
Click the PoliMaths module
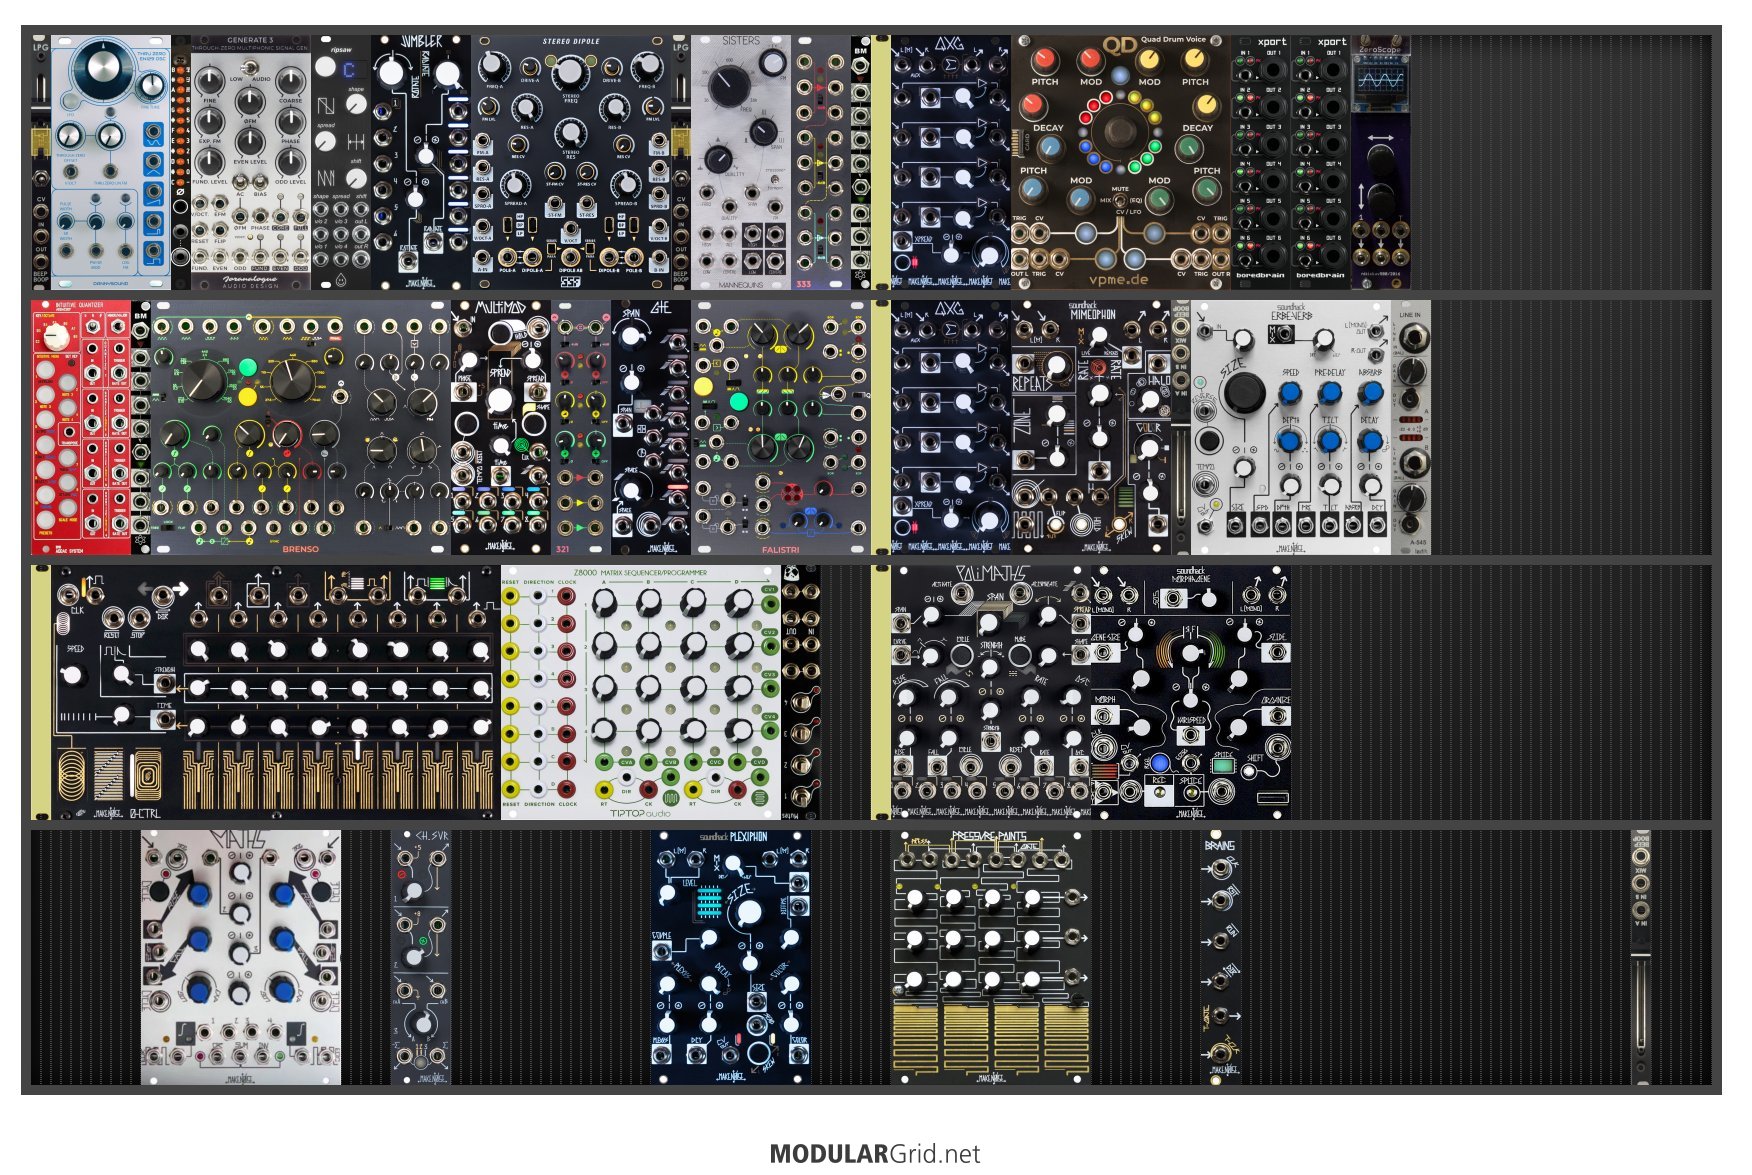[991, 693]
